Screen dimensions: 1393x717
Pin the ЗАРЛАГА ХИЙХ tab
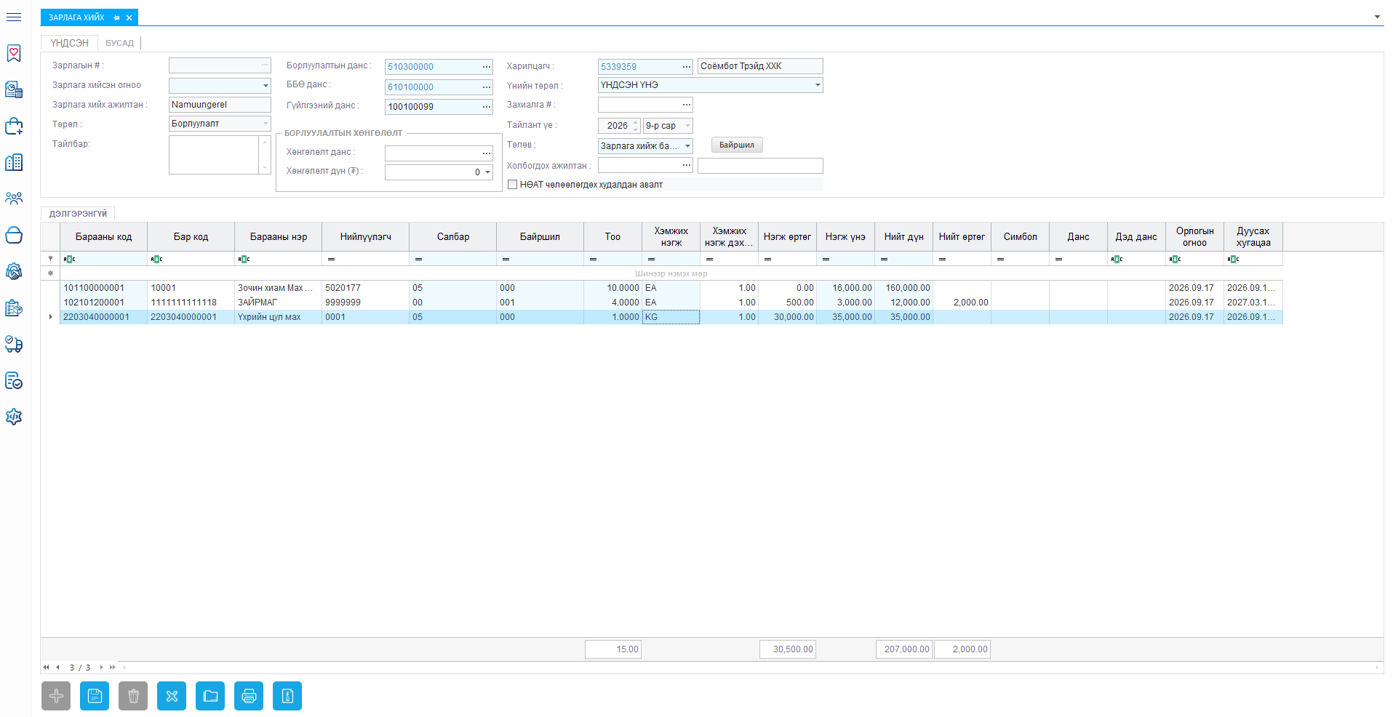point(117,18)
